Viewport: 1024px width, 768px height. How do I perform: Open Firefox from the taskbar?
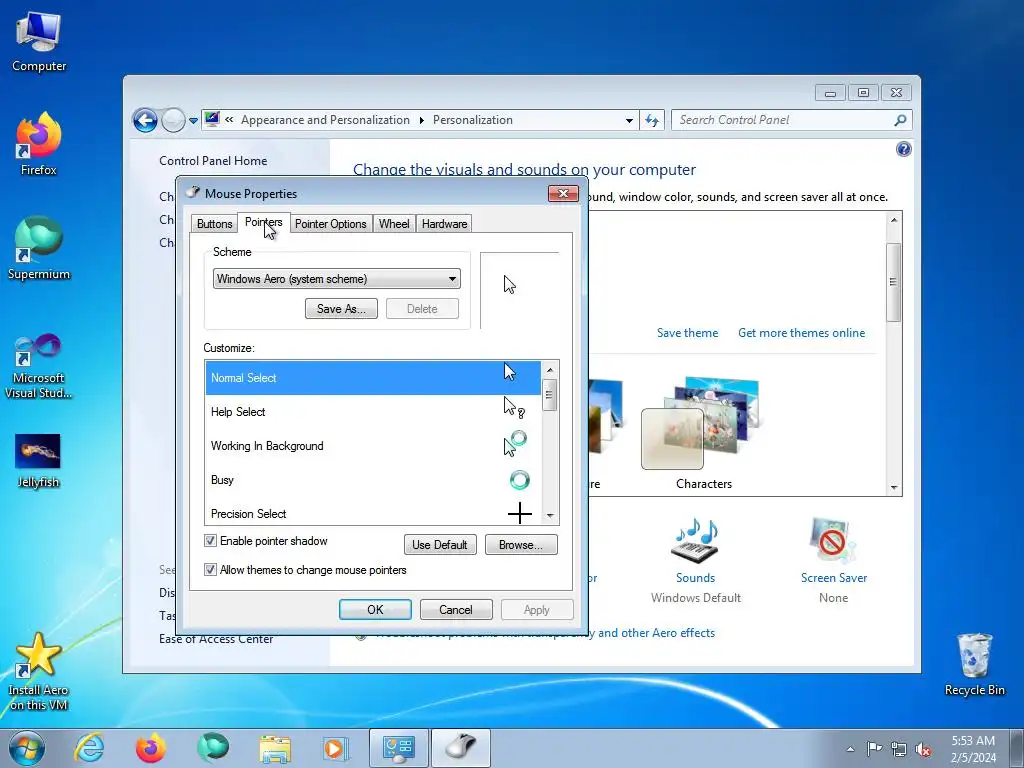pyautogui.click(x=150, y=748)
